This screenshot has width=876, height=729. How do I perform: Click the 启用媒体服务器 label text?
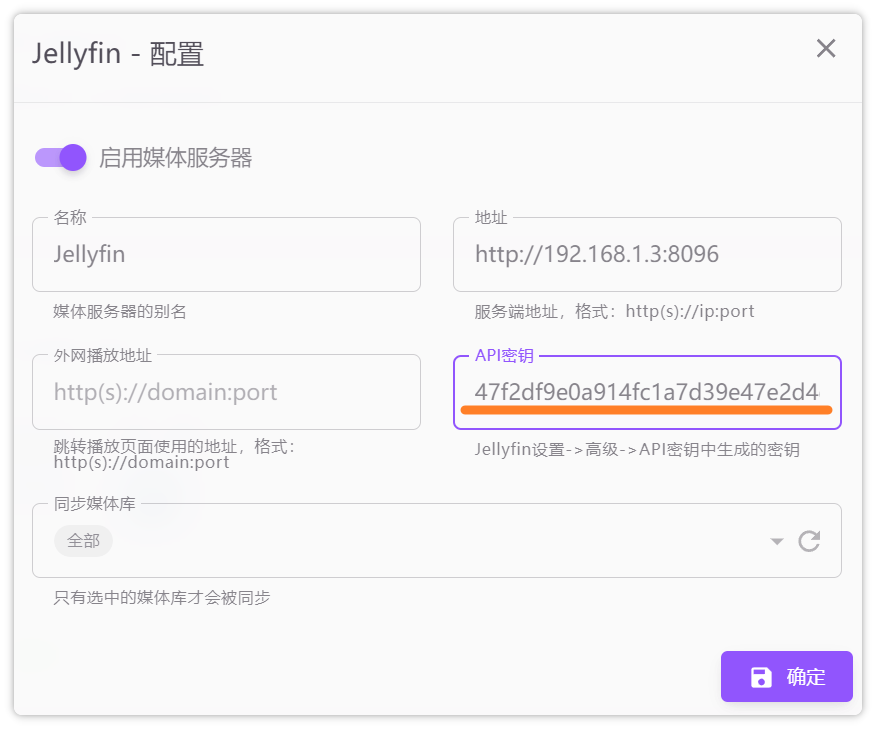coord(175,158)
